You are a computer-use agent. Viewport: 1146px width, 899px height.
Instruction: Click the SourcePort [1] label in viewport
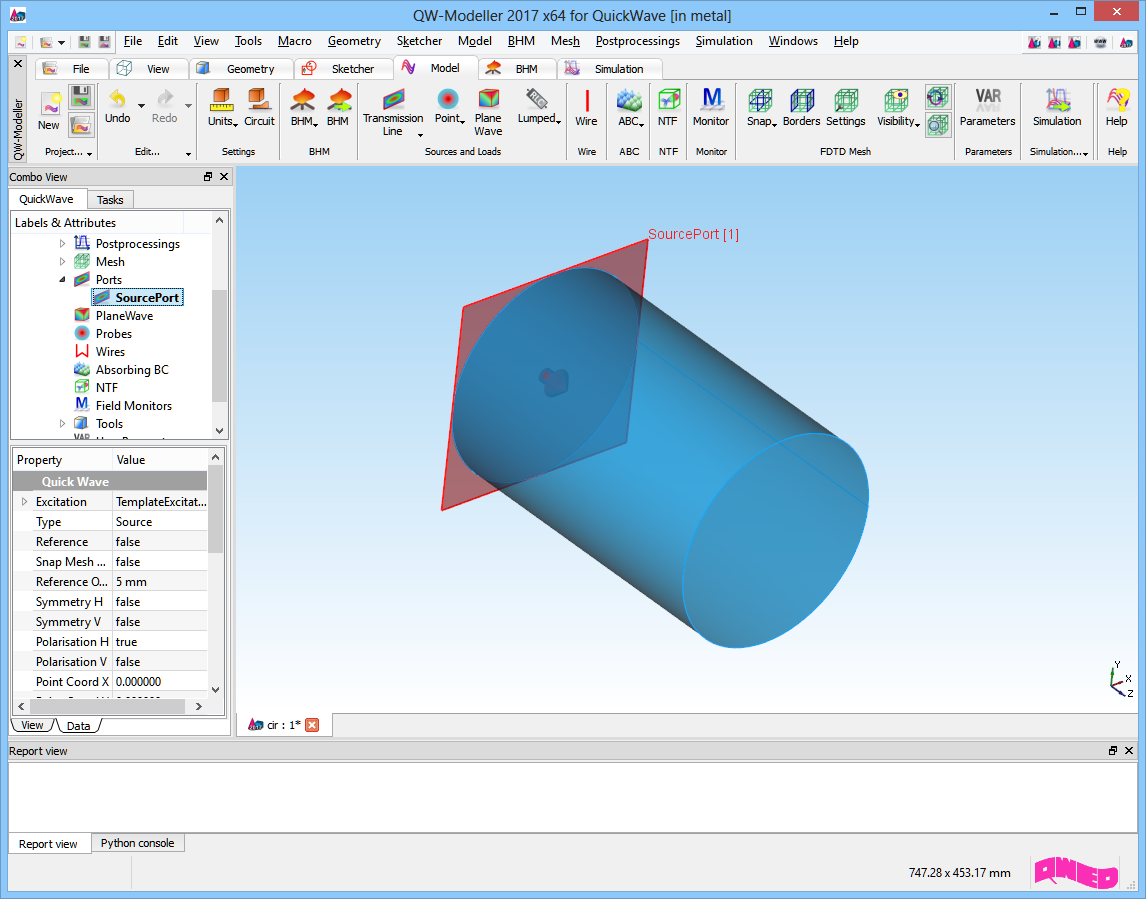694,234
